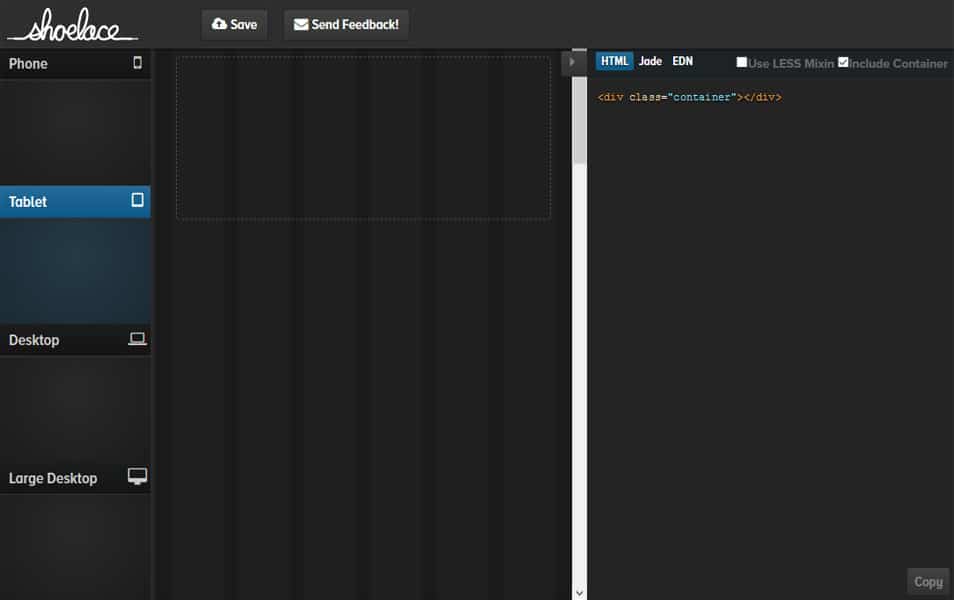Save the current grid layout
The height and width of the screenshot is (600, 954).
234,24
